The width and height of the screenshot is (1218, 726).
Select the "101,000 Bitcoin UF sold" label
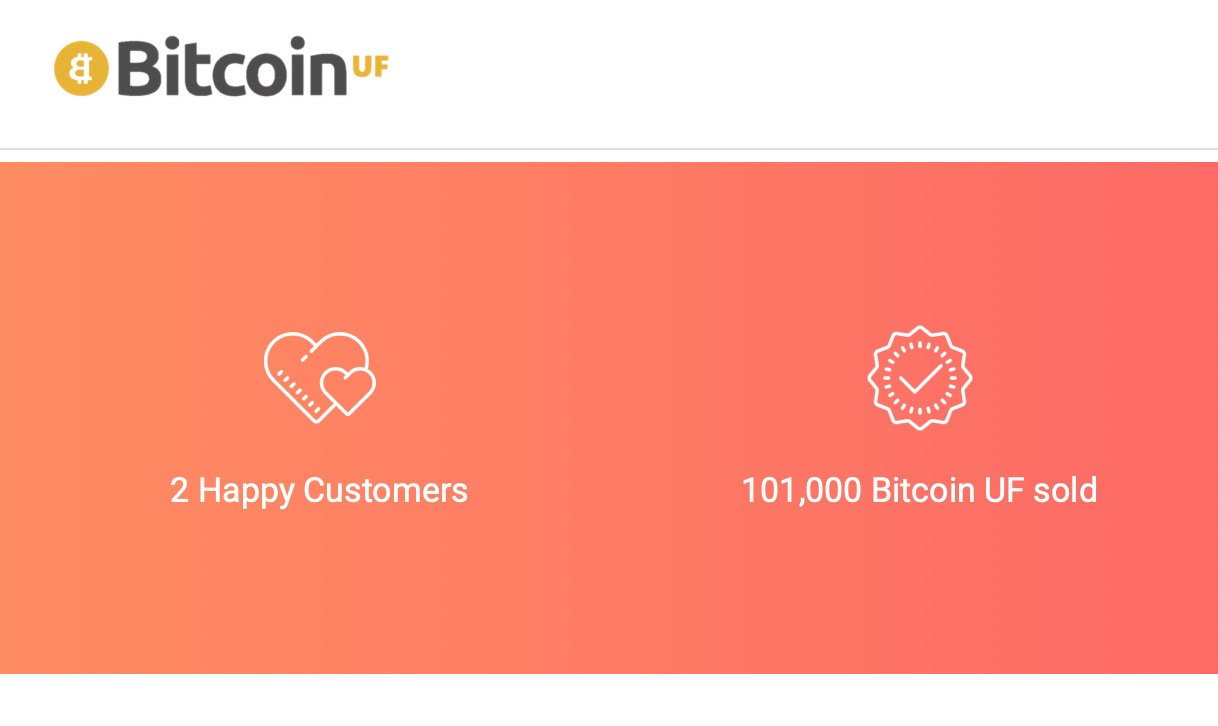[x=920, y=491]
